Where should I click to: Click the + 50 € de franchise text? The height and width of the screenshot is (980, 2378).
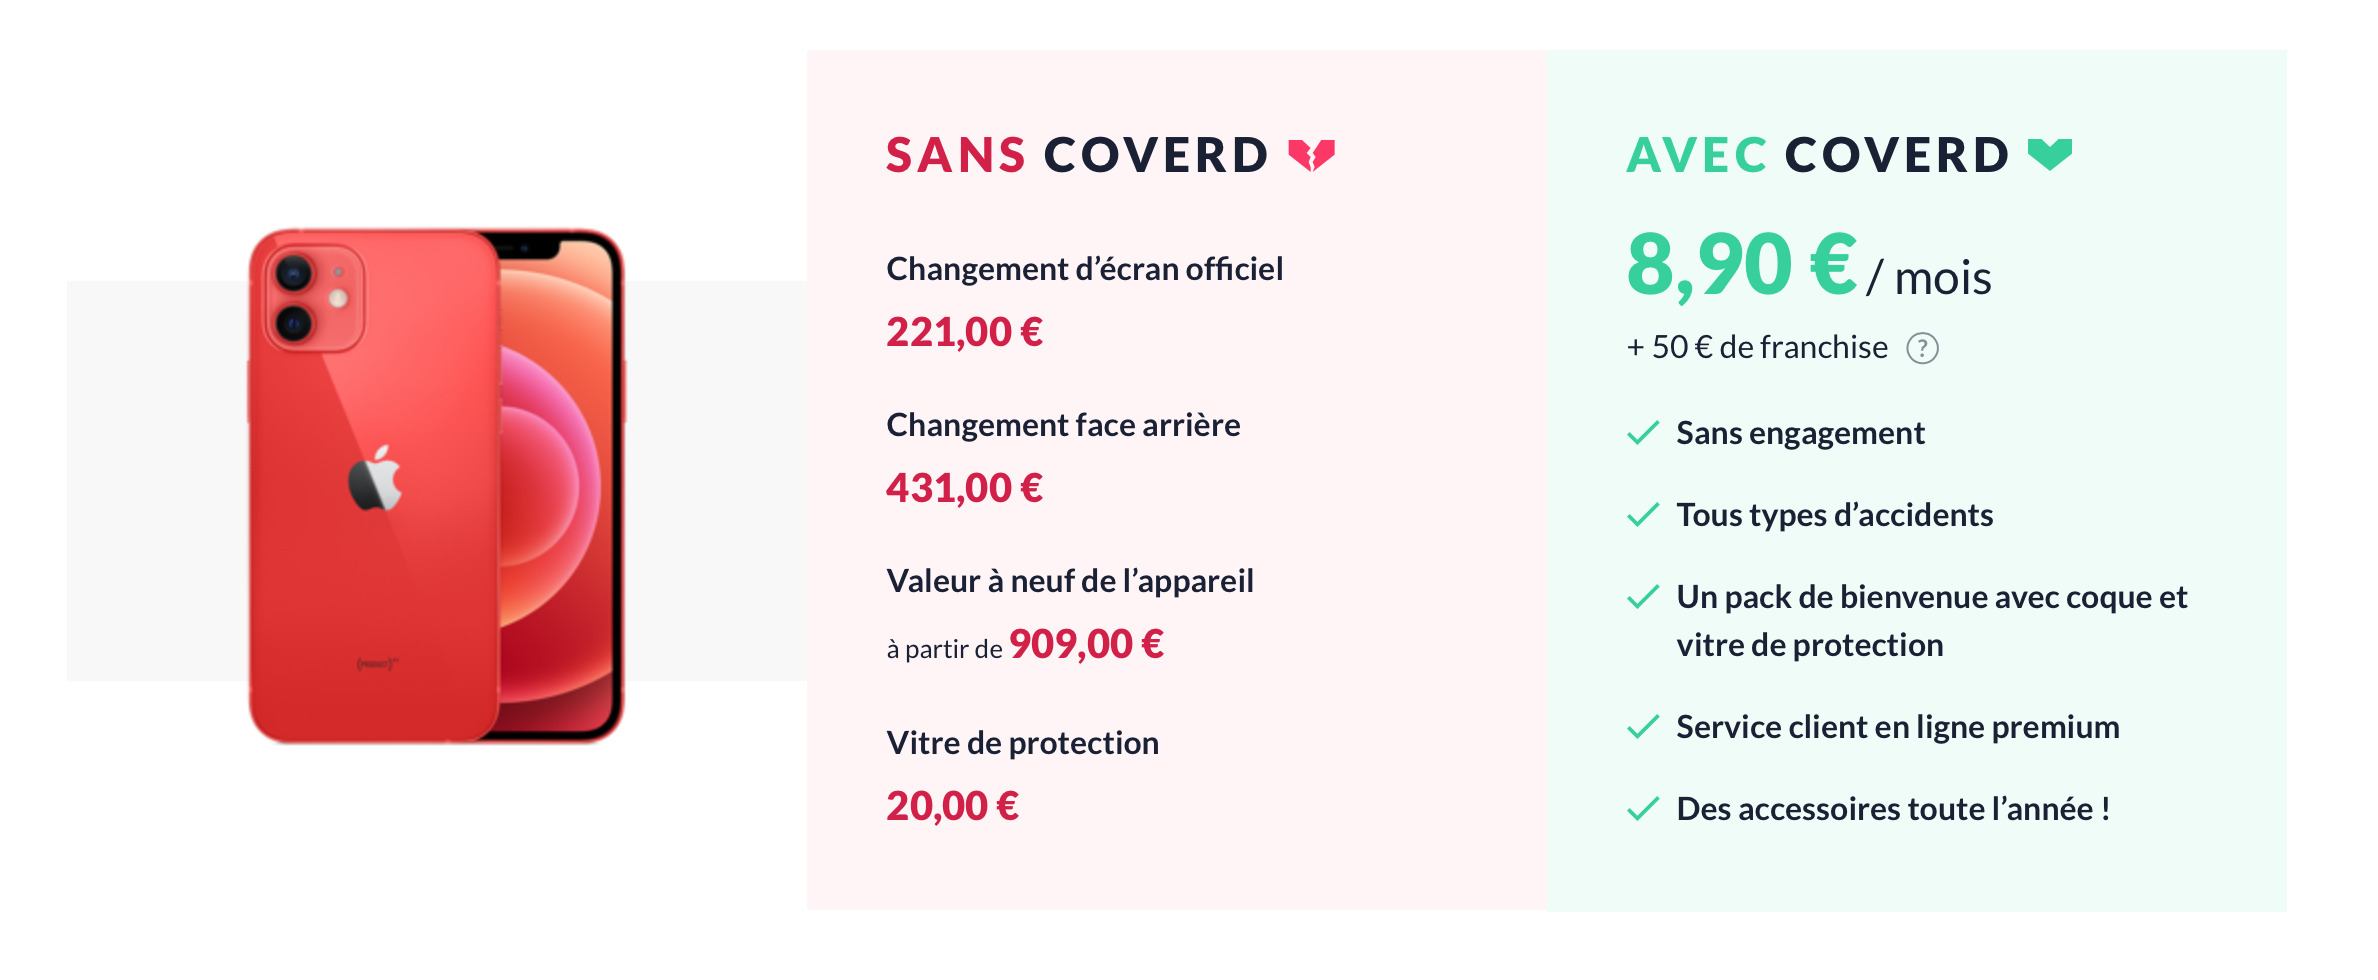coord(1757,347)
